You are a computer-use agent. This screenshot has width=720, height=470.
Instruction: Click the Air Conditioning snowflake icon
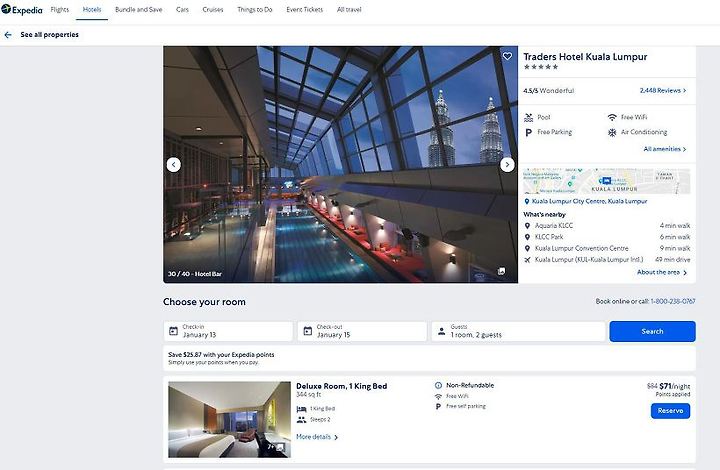[612, 133]
